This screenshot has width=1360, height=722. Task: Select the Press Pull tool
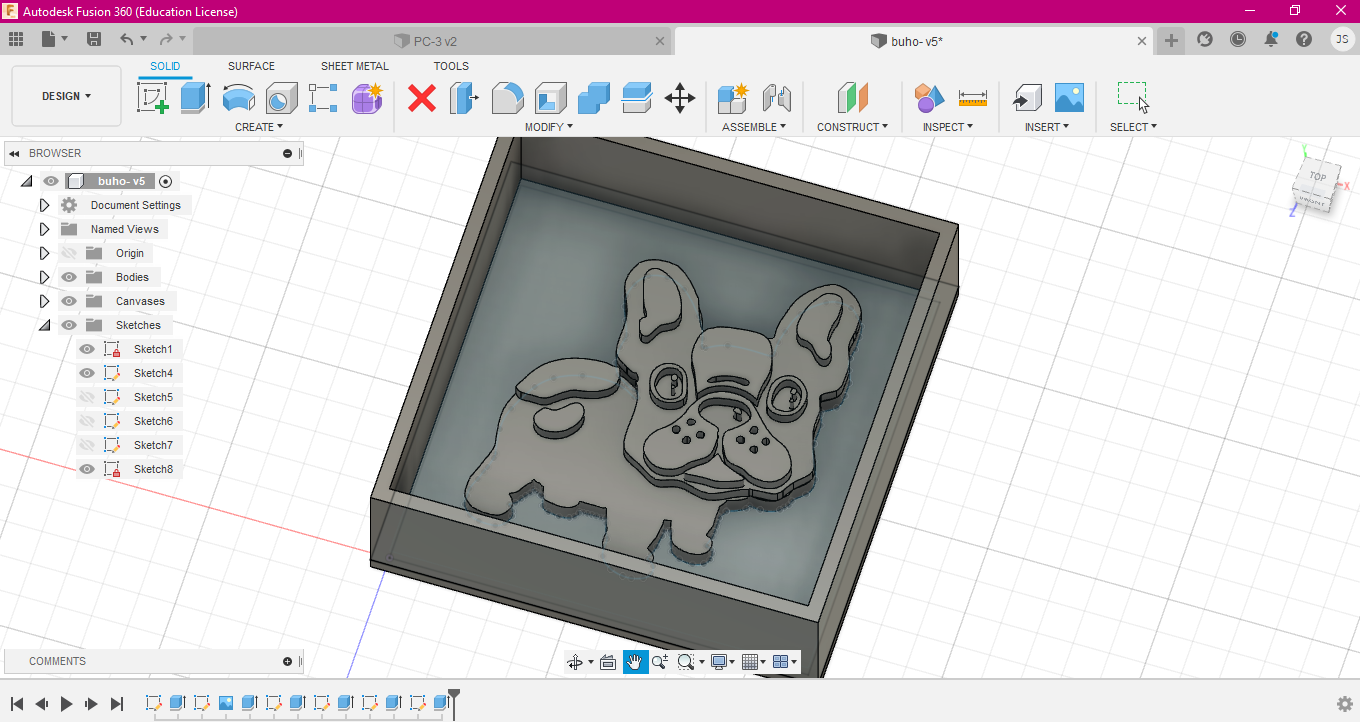coord(465,98)
